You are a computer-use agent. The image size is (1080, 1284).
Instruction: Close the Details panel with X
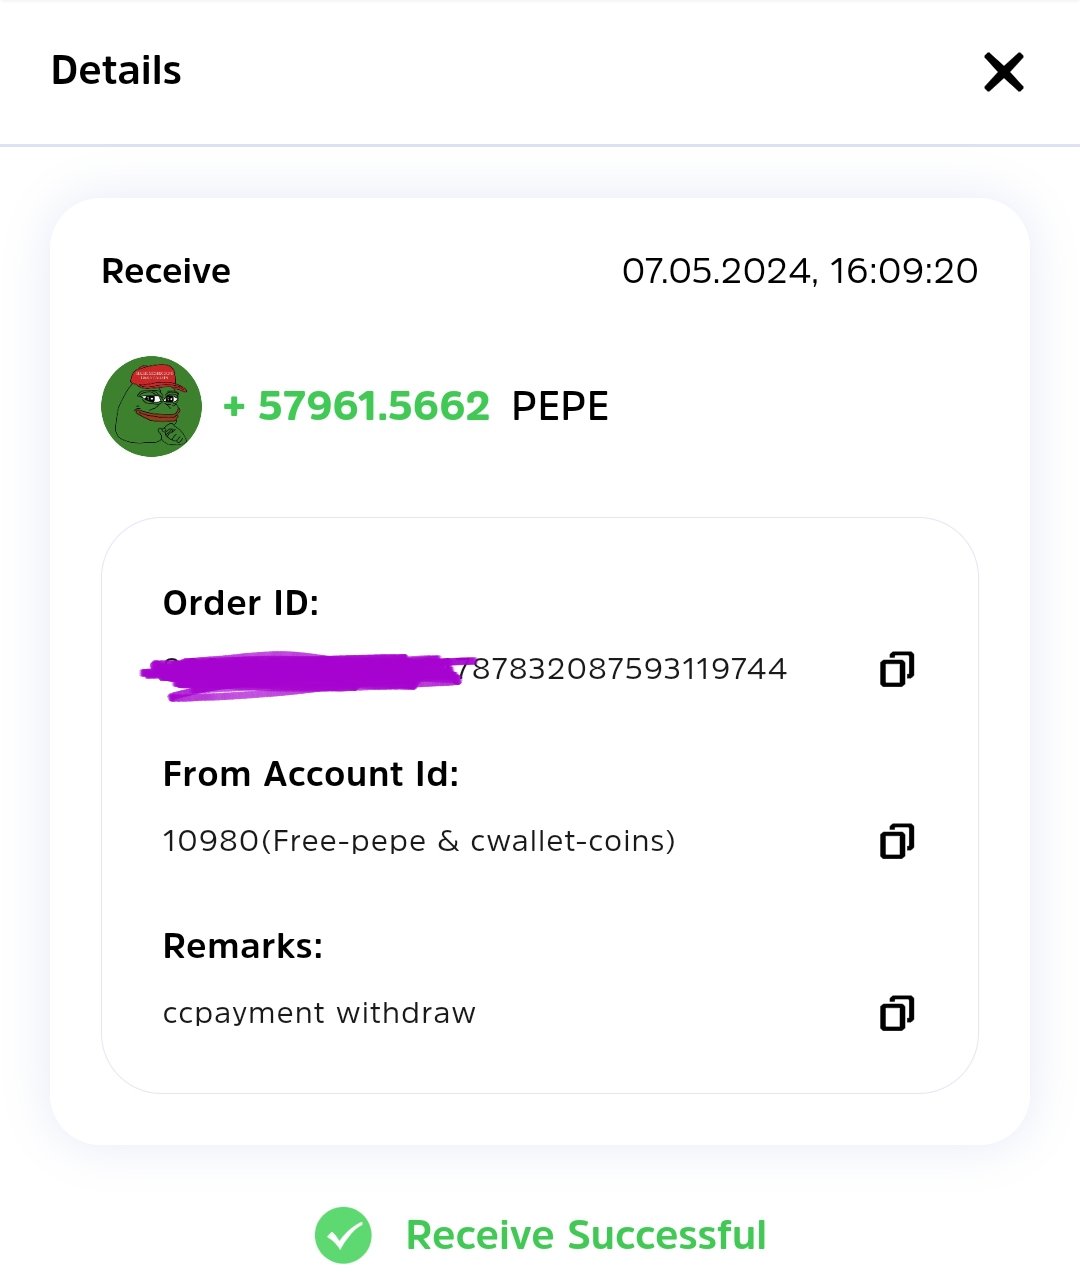(x=1003, y=72)
